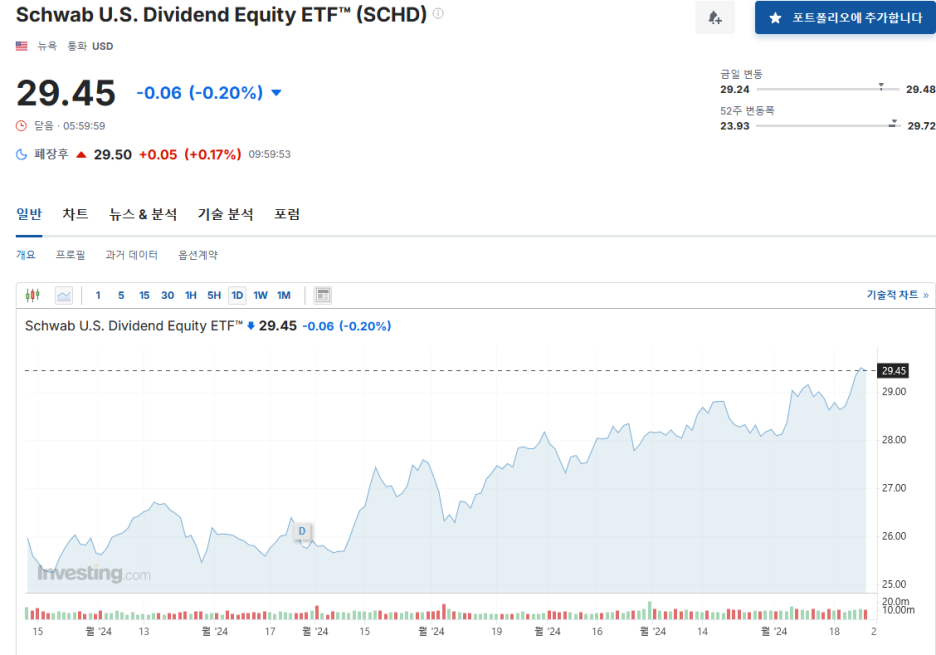Click the US flag icon
This screenshot has width=936, height=655.
click(x=21, y=46)
